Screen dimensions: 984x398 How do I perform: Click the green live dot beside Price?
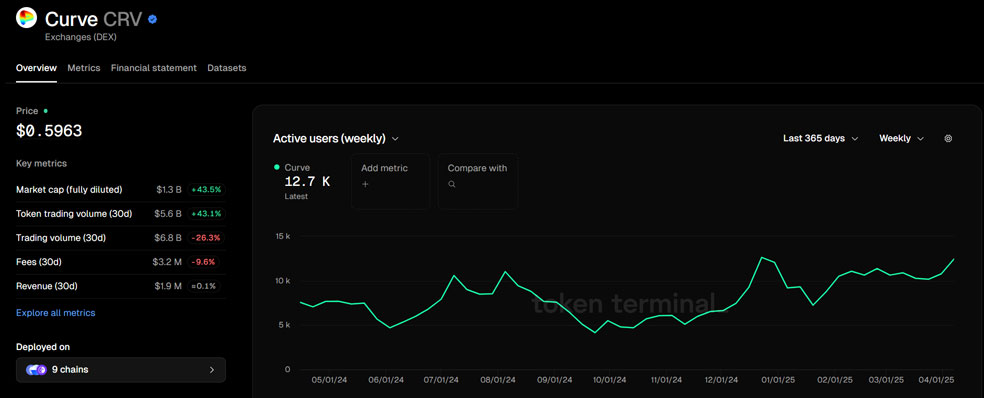click(x=45, y=111)
